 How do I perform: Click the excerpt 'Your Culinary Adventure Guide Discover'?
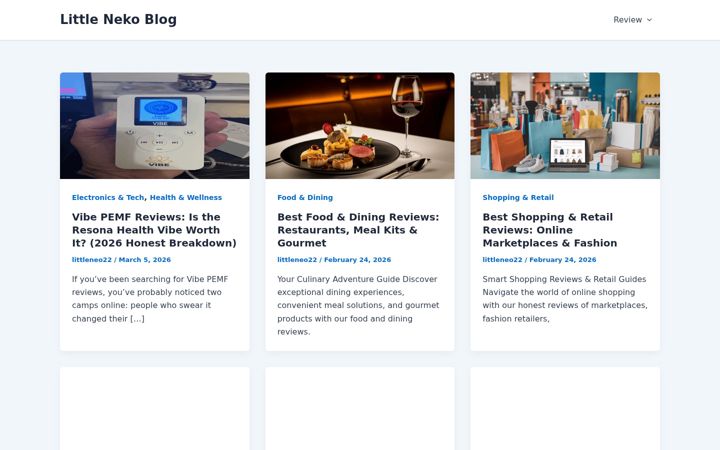click(358, 305)
